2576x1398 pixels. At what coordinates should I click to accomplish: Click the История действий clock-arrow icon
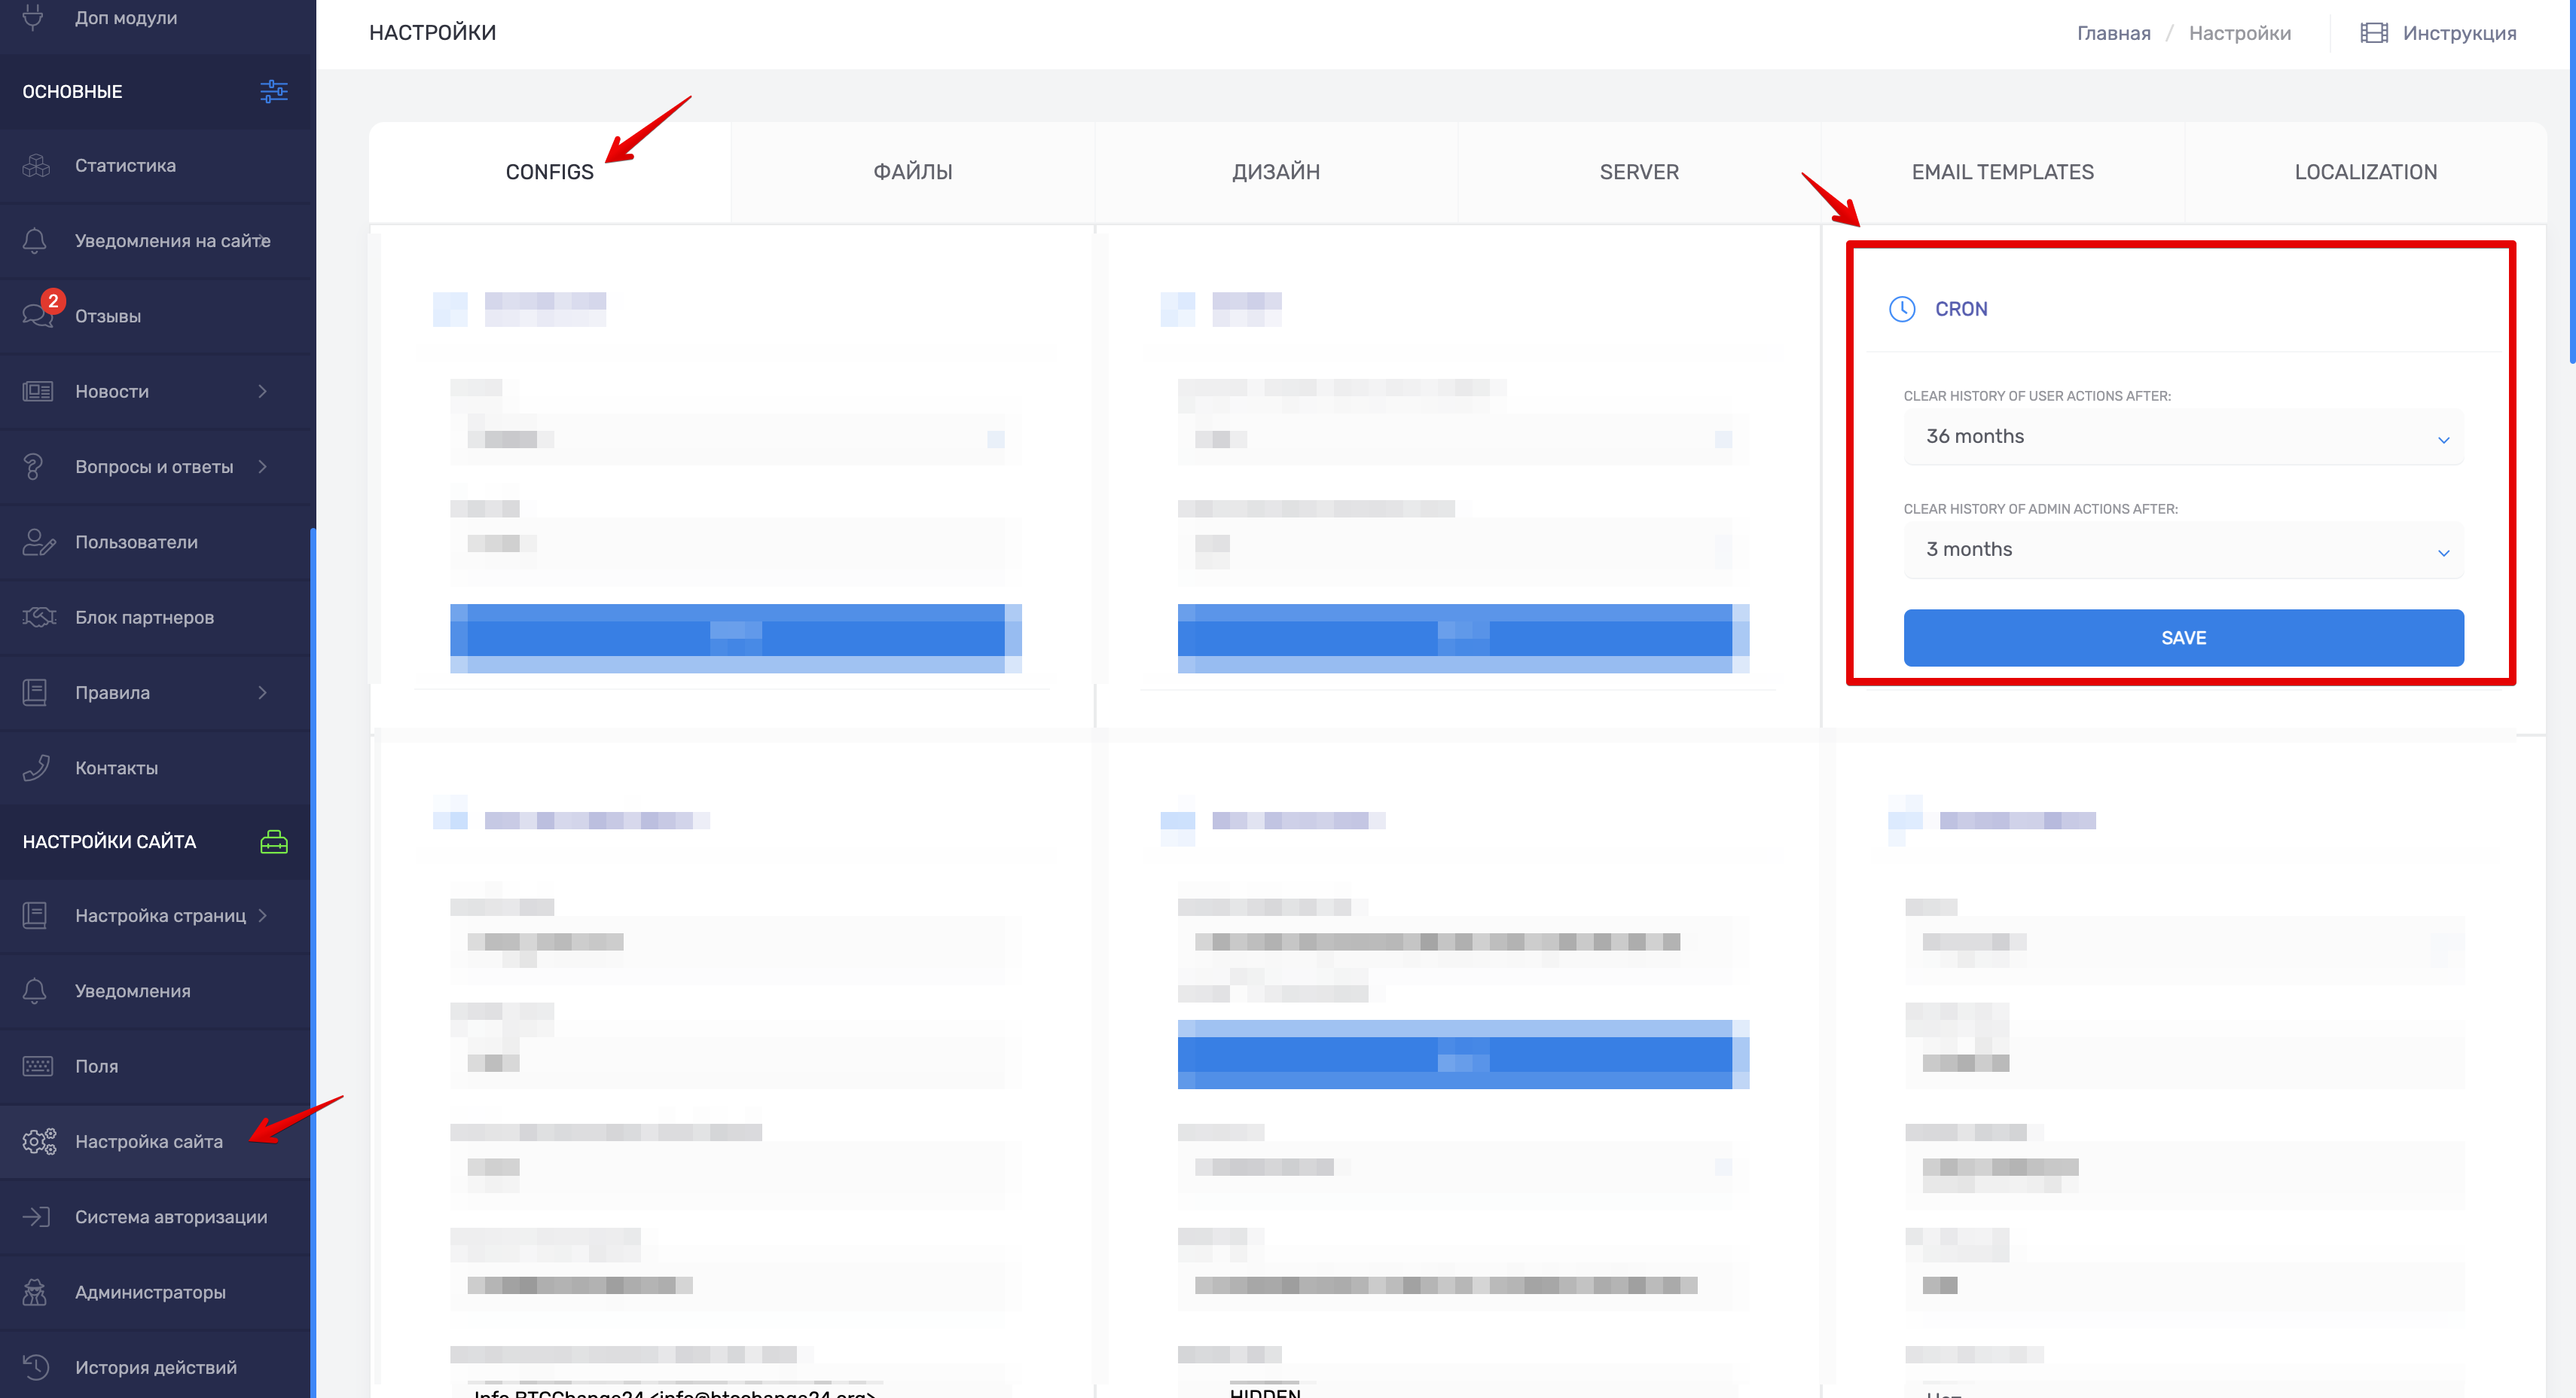pos(36,1367)
